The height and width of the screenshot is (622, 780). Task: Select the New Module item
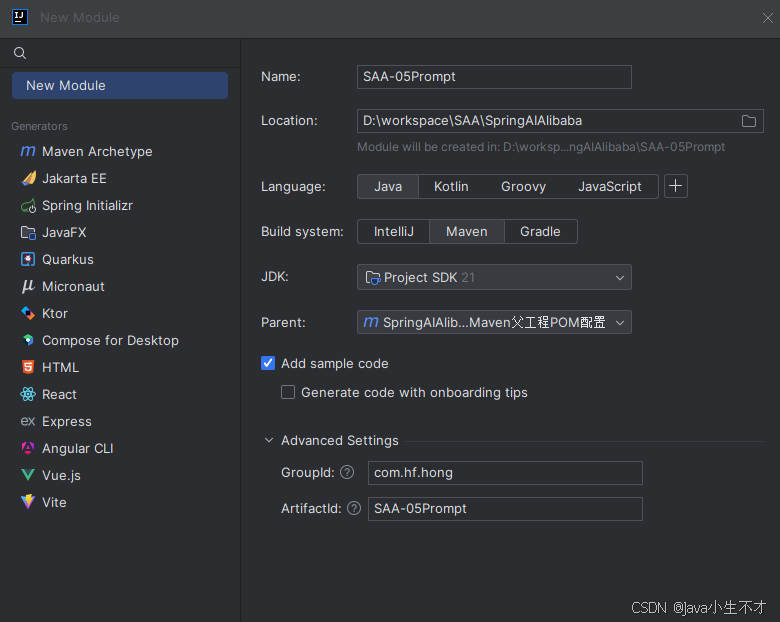tap(120, 86)
